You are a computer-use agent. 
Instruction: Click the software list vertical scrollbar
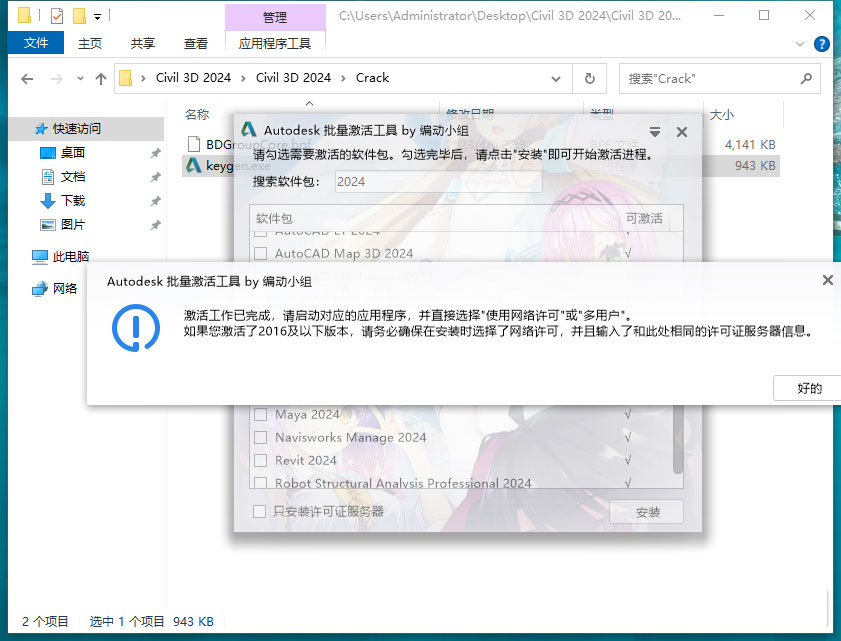tap(677, 440)
